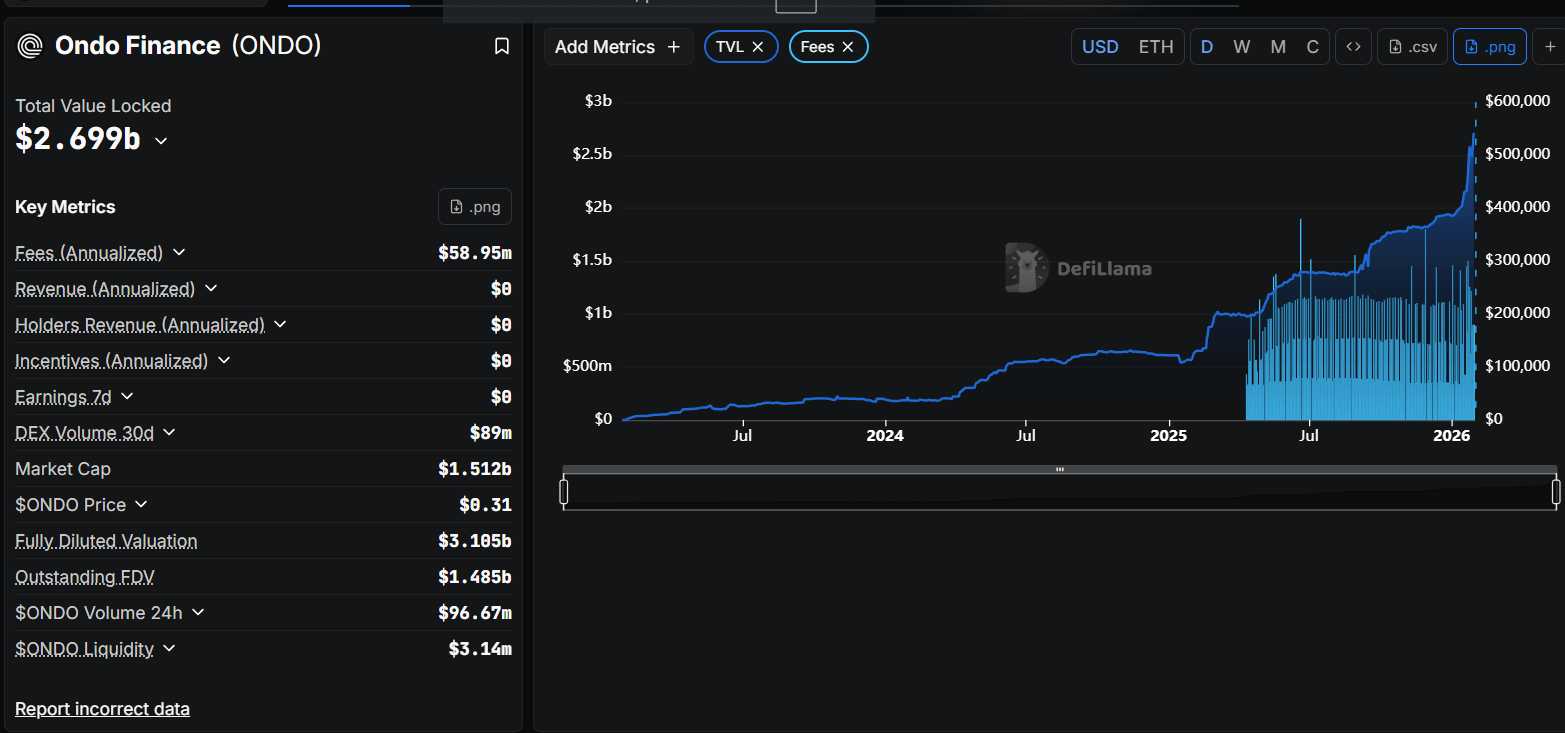
Task: Expand Incentives (Annualized) details
Action: click(224, 360)
